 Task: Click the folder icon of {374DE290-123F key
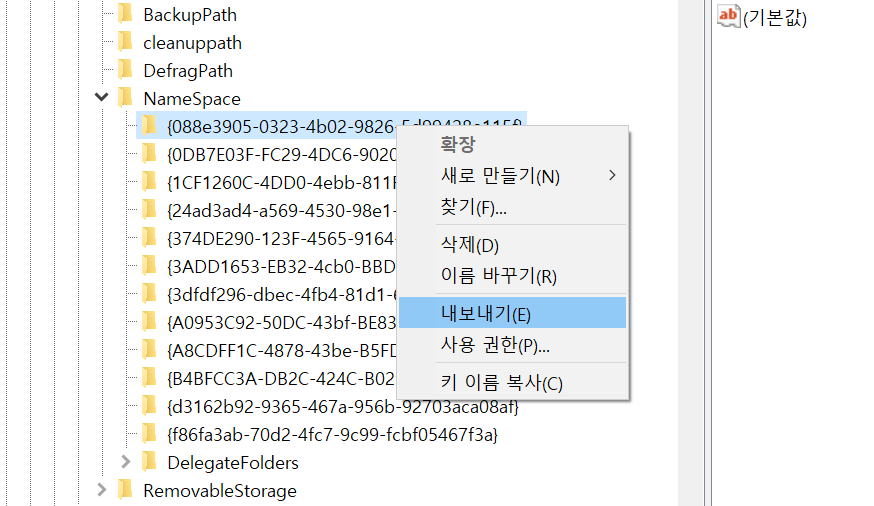149,237
